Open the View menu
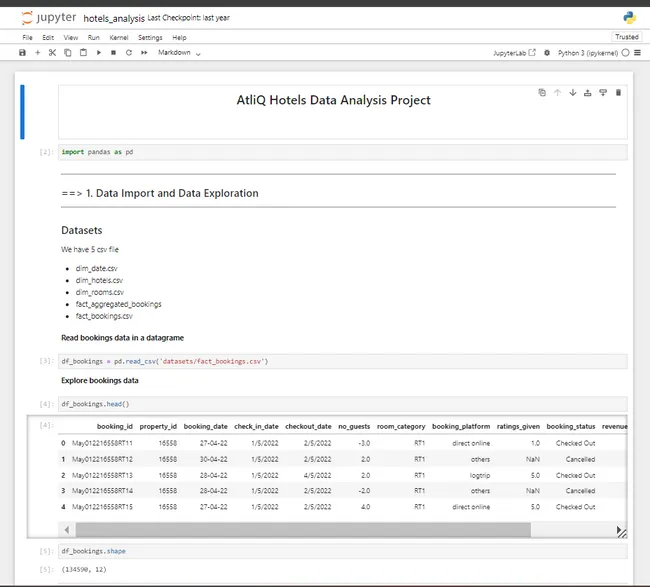Image resolution: width=650 pixels, height=587 pixels. (71, 37)
